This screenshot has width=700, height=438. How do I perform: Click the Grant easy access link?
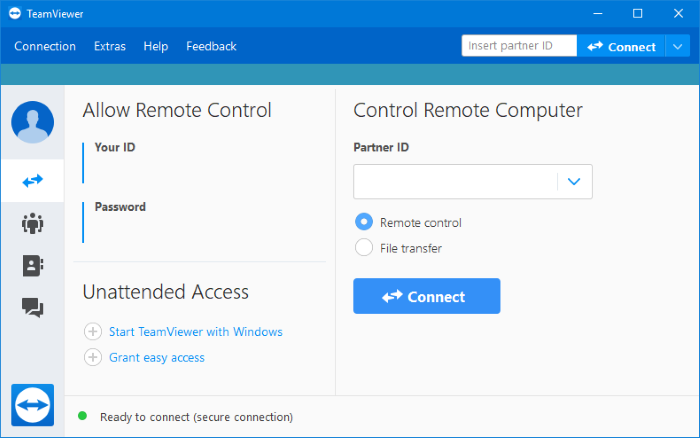[x=157, y=358]
